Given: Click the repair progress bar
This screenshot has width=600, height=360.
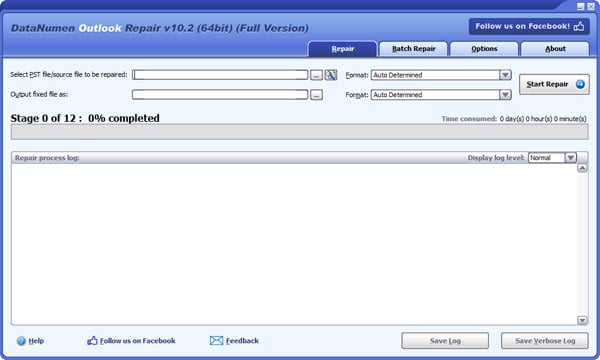Looking at the screenshot, I should click(x=300, y=132).
